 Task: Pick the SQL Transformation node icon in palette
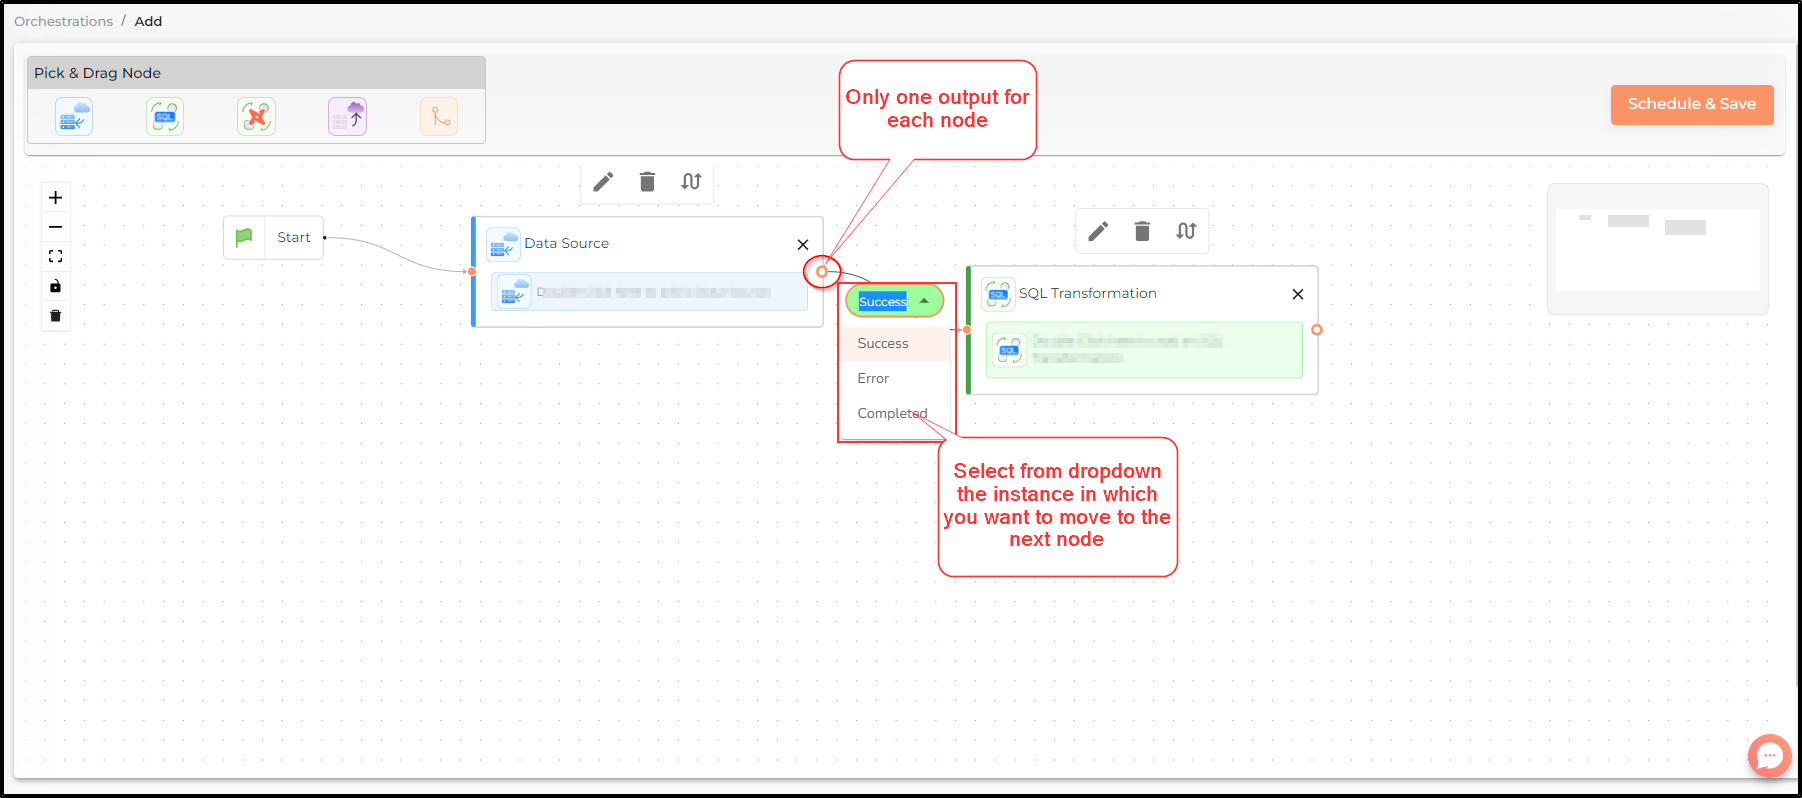(x=165, y=117)
